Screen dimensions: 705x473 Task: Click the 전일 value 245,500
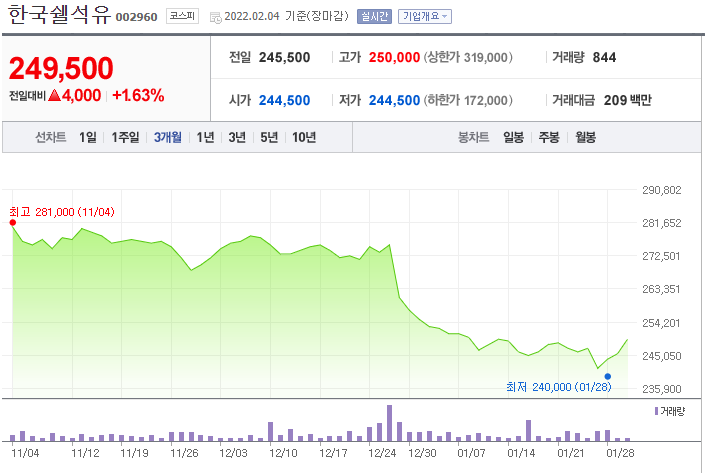click(284, 58)
